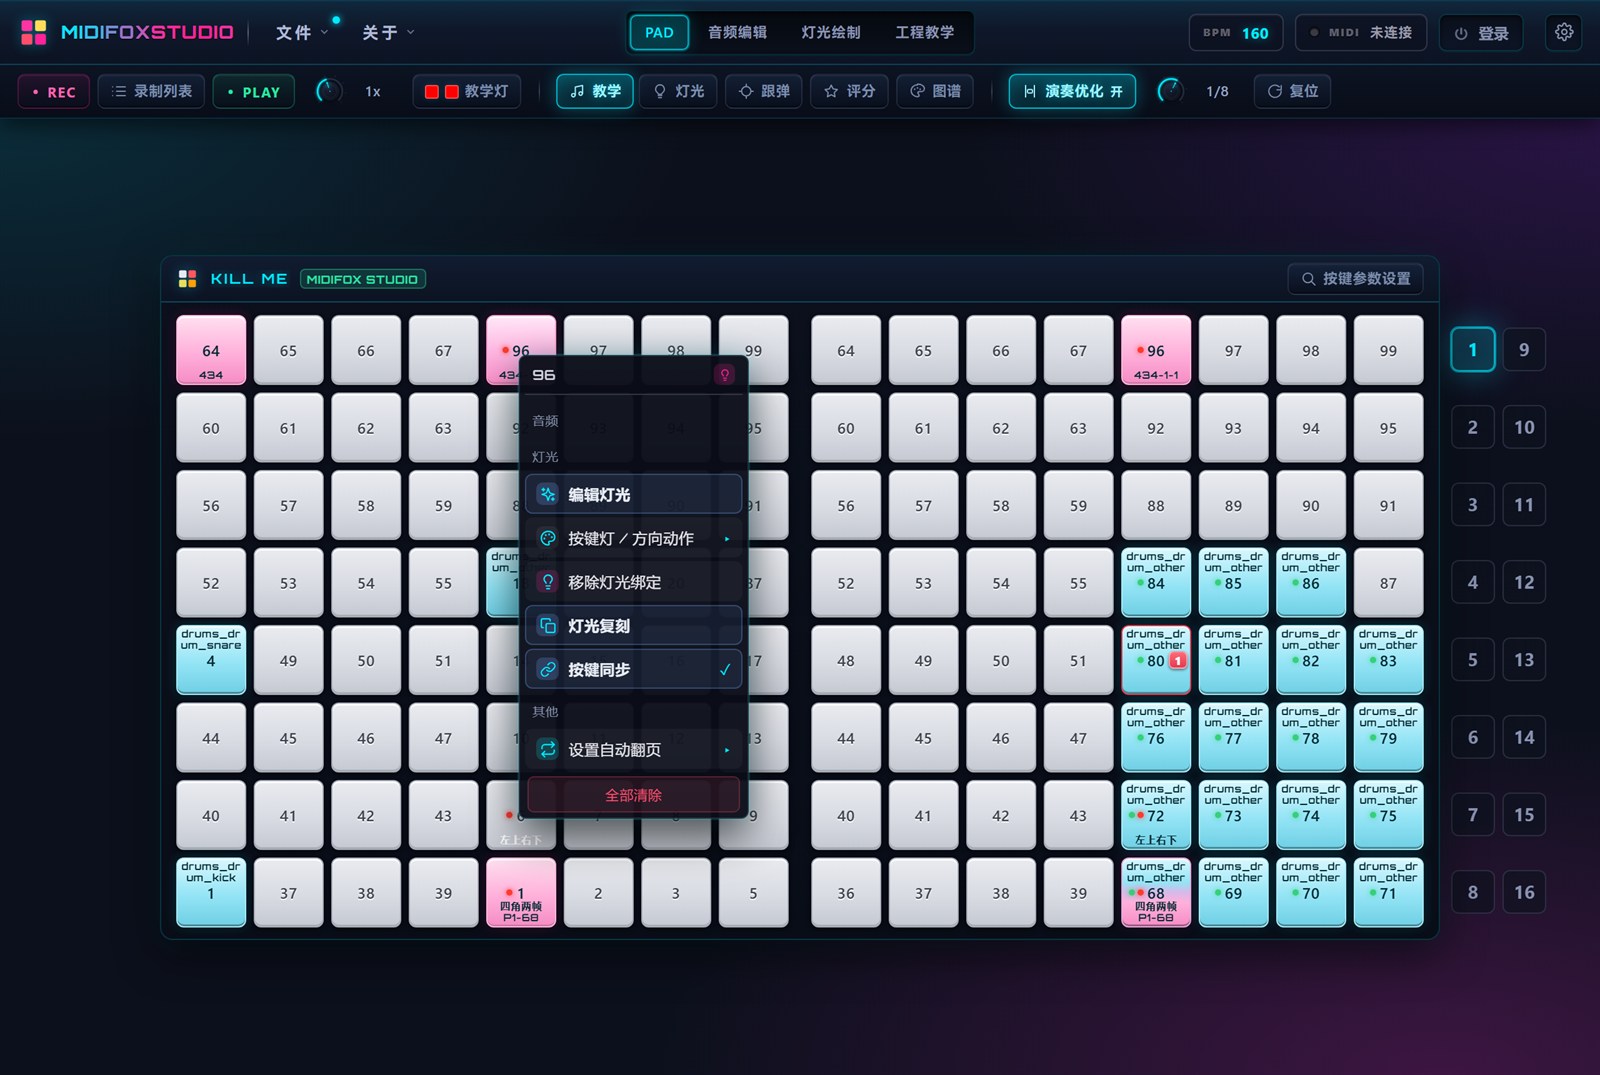Screen dimensions: 1600x1075
Task: Click the MIDI 未连接 status button
Action: pos(1362,33)
